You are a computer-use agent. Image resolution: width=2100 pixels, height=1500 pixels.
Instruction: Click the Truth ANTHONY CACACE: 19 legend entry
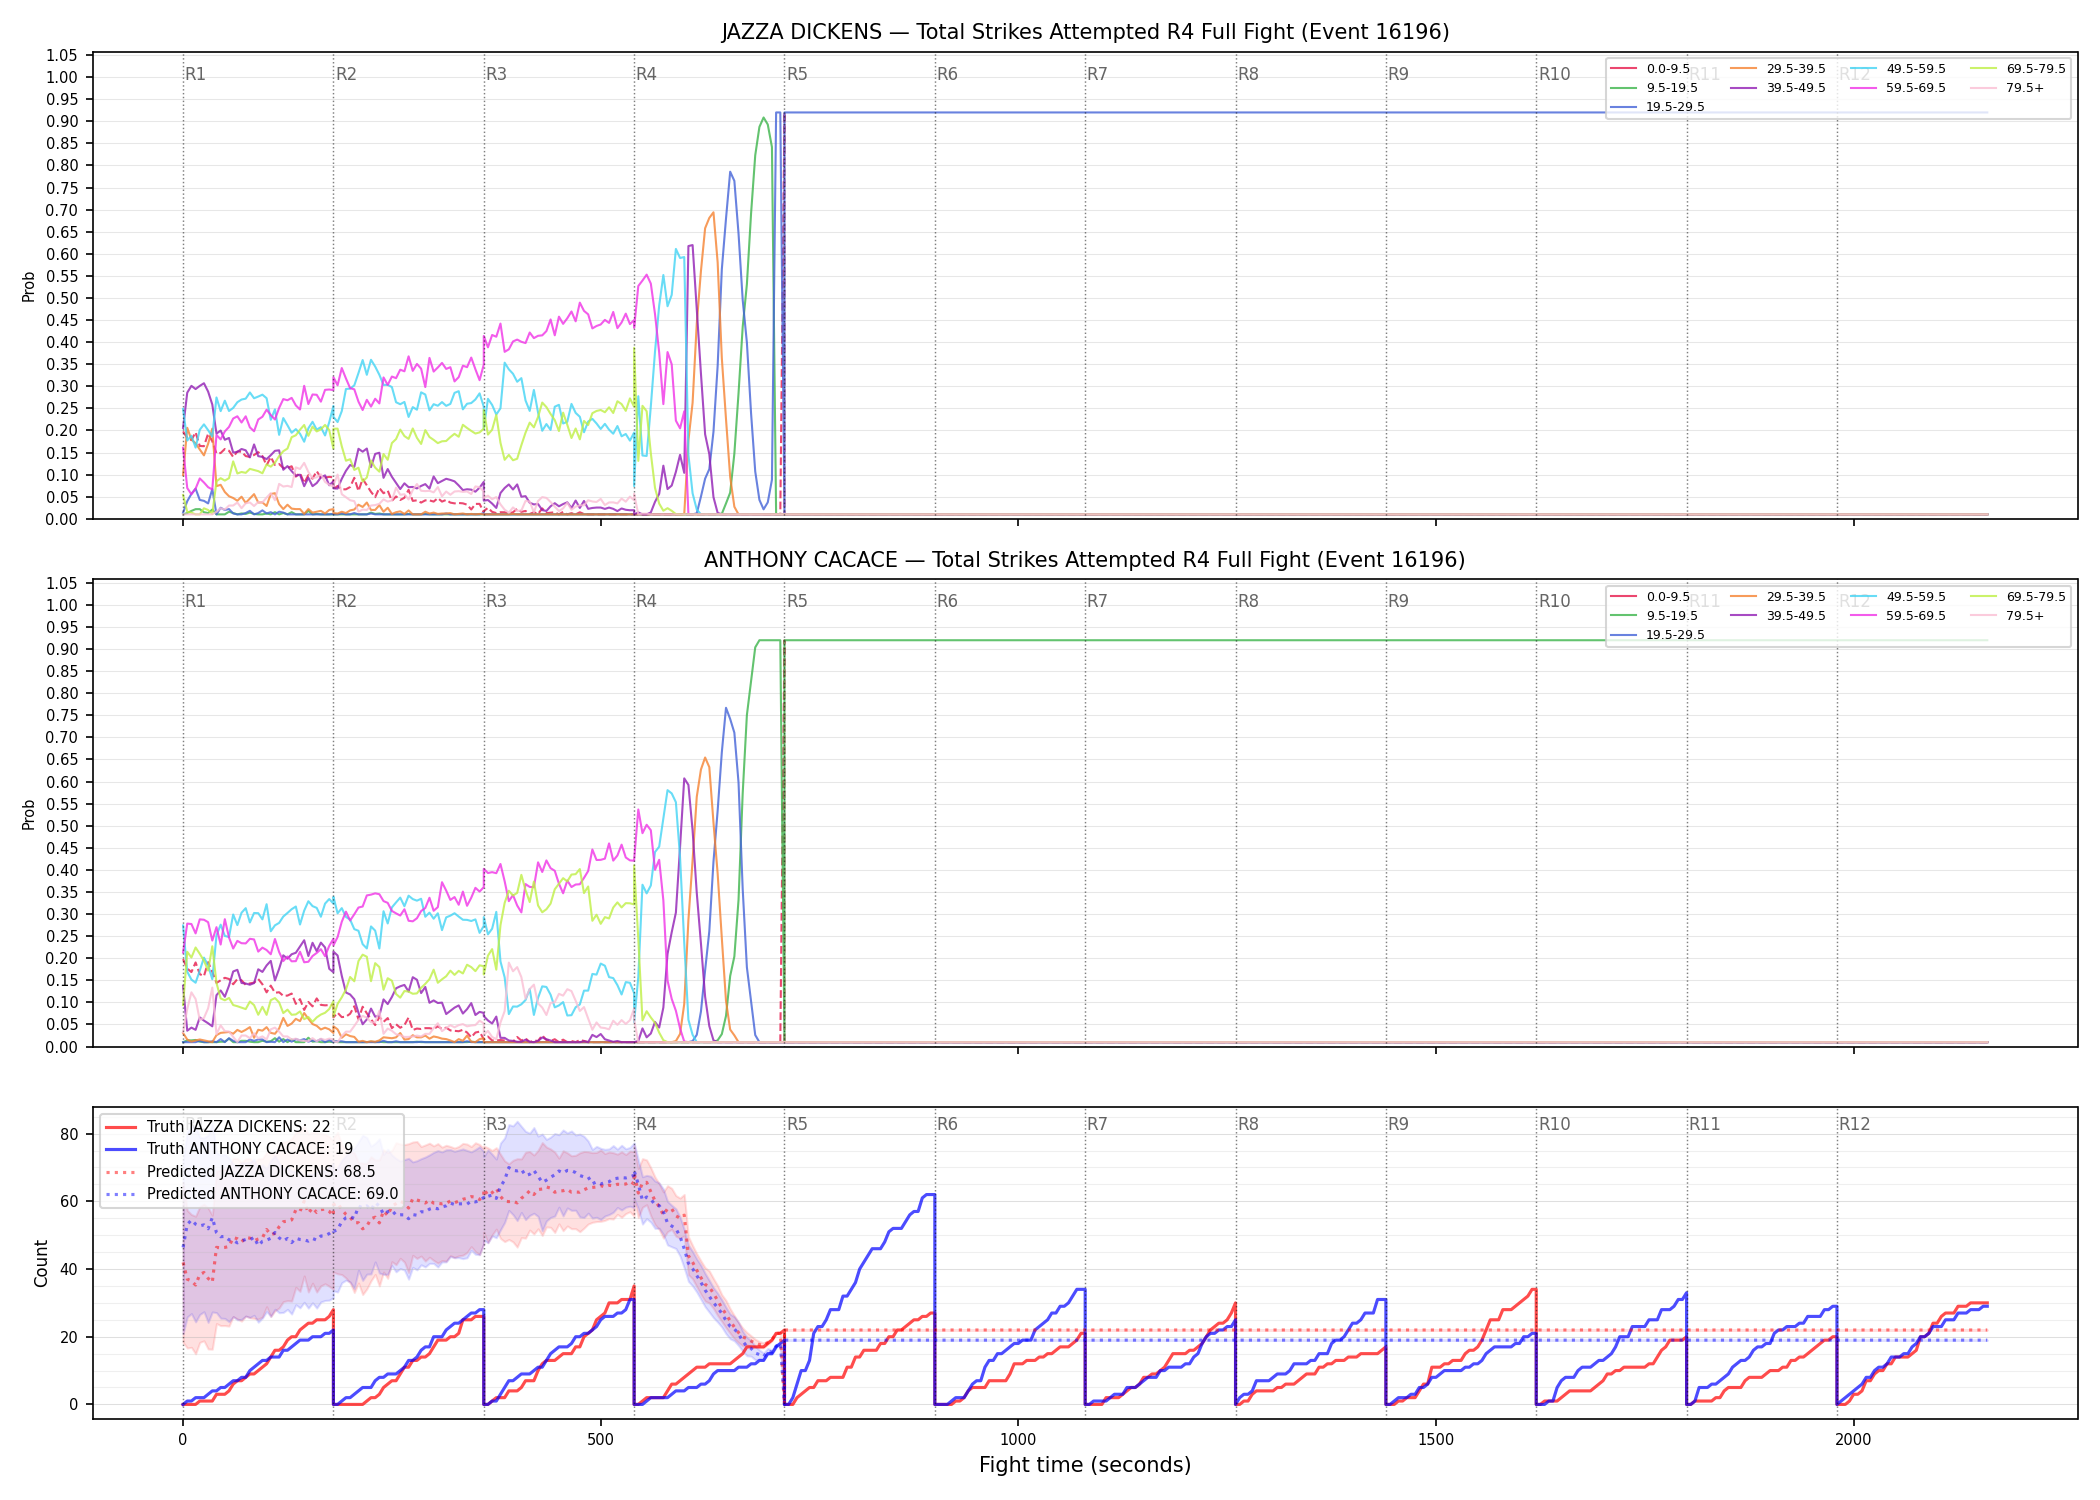click(229, 1149)
